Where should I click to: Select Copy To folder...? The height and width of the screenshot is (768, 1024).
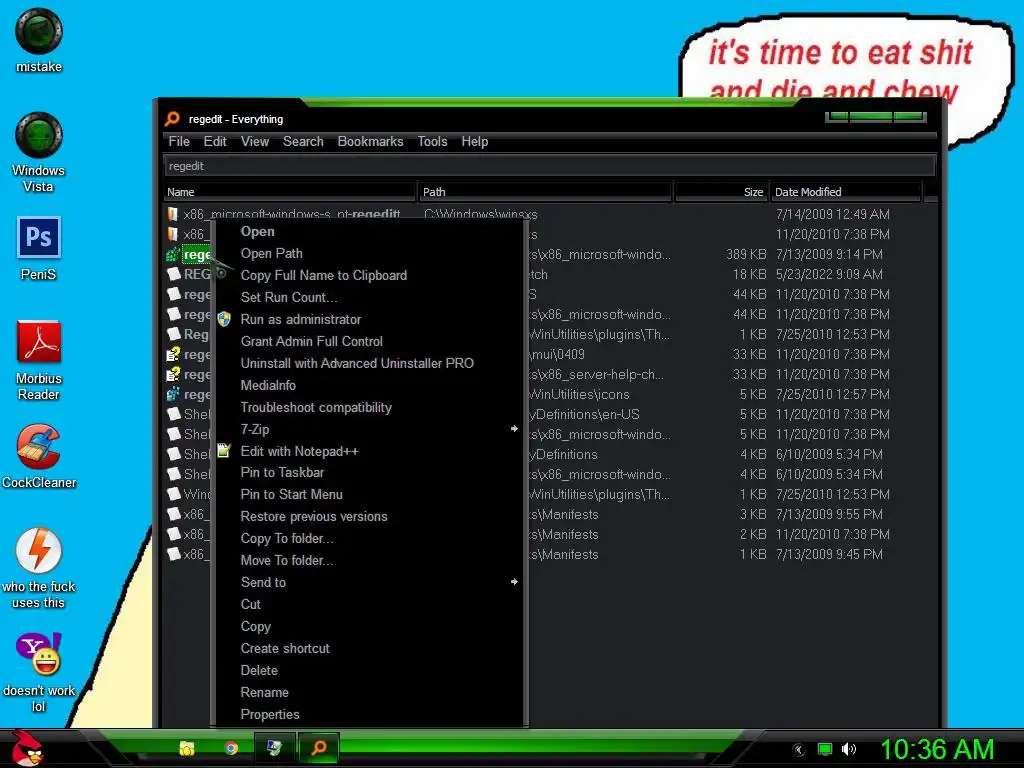coord(287,539)
